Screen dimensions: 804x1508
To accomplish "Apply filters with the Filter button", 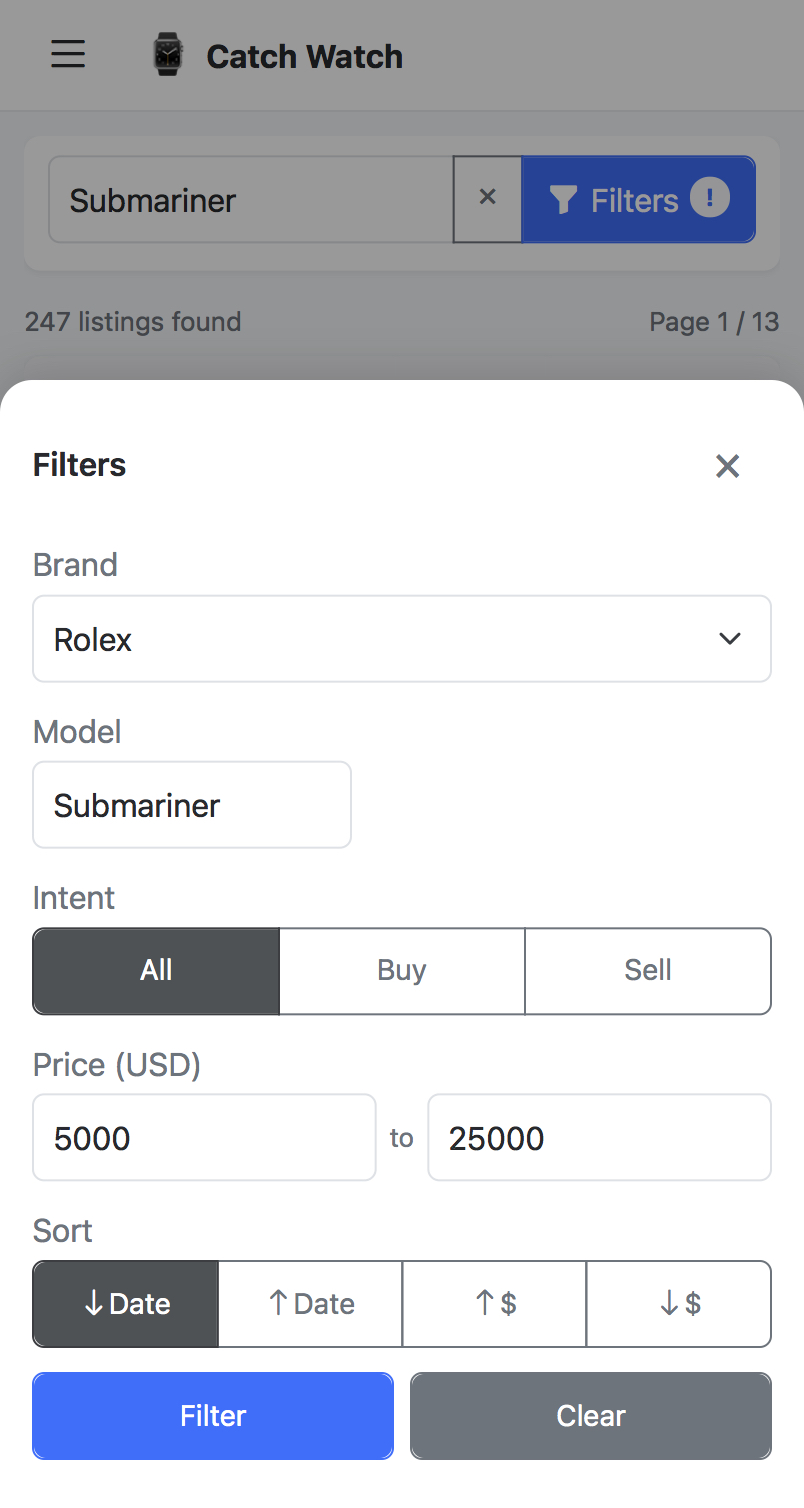I will [x=212, y=1415].
